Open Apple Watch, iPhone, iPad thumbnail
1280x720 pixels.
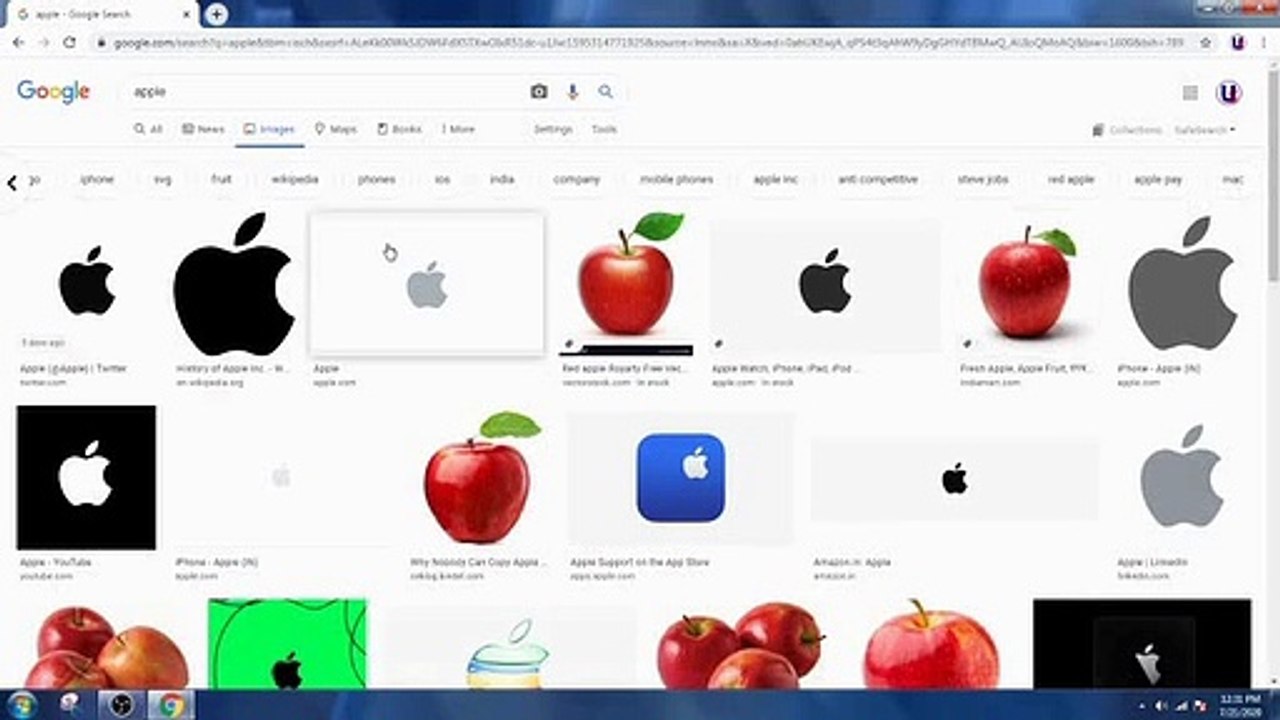tap(825, 286)
